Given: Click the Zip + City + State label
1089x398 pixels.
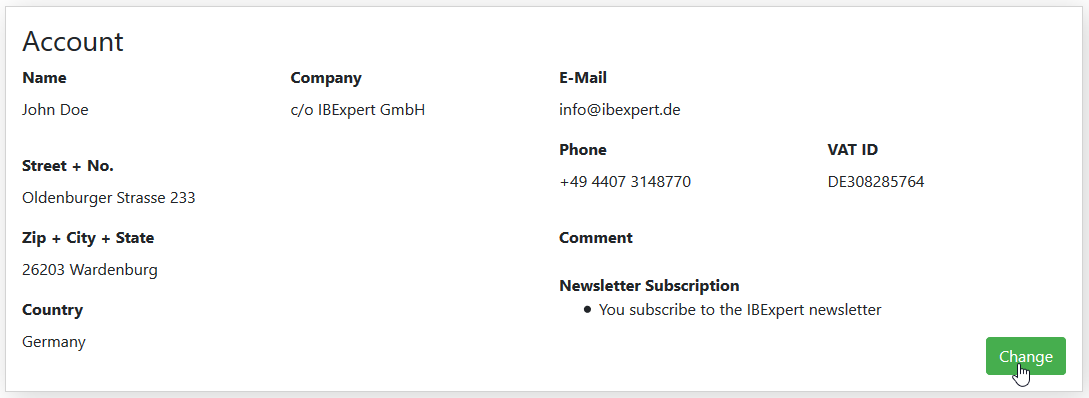Looking at the screenshot, I should point(88,238).
